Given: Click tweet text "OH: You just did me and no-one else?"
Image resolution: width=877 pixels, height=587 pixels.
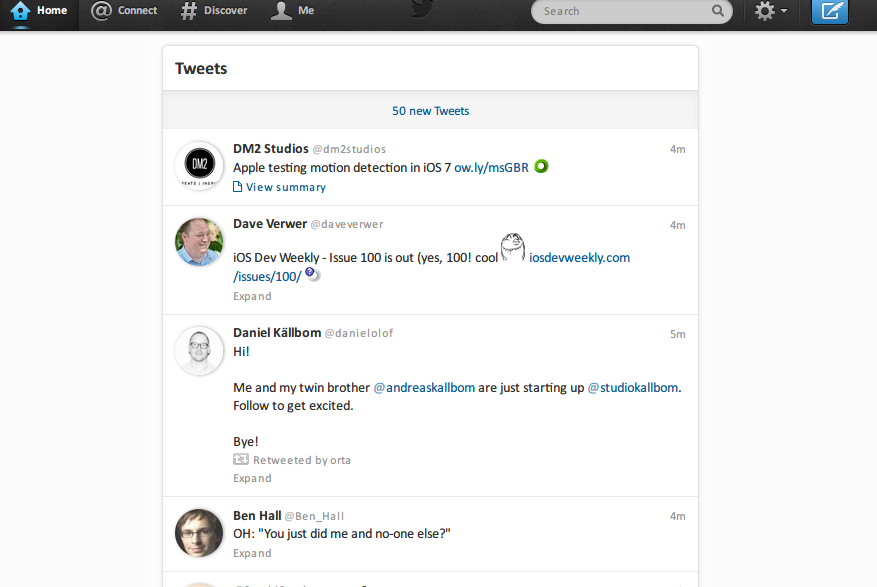Looking at the screenshot, I should 342,534.
